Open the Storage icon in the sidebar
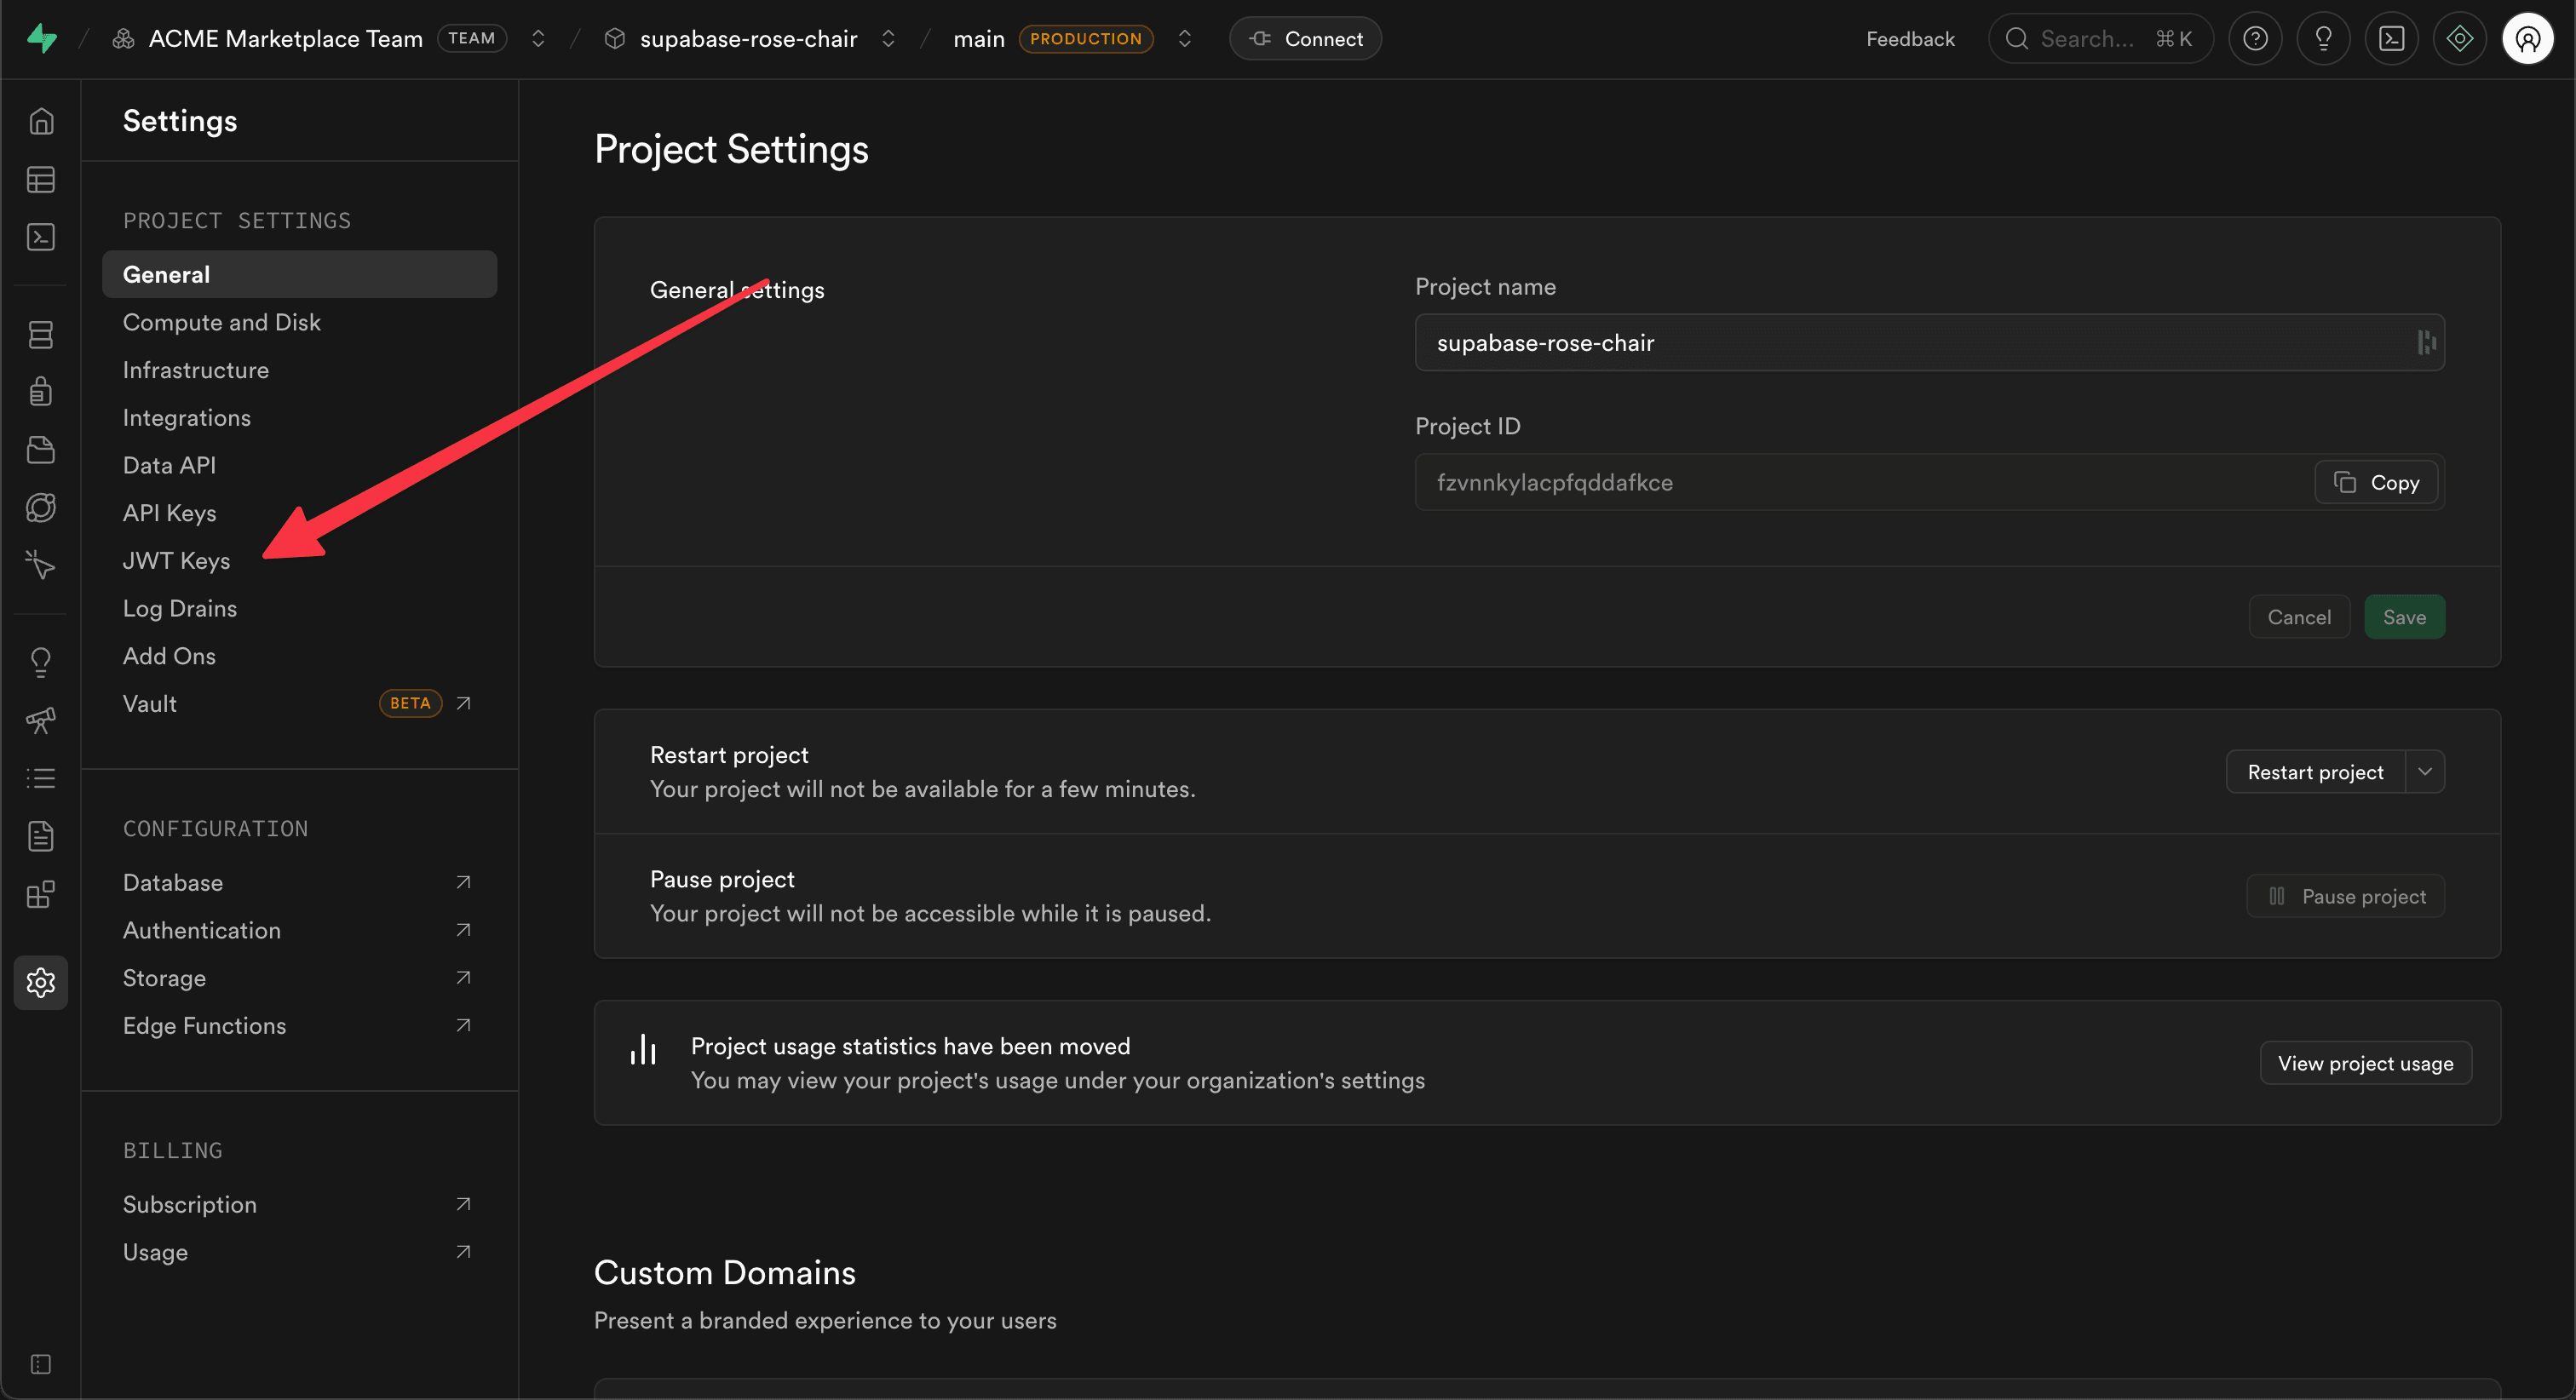 (x=40, y=450)
